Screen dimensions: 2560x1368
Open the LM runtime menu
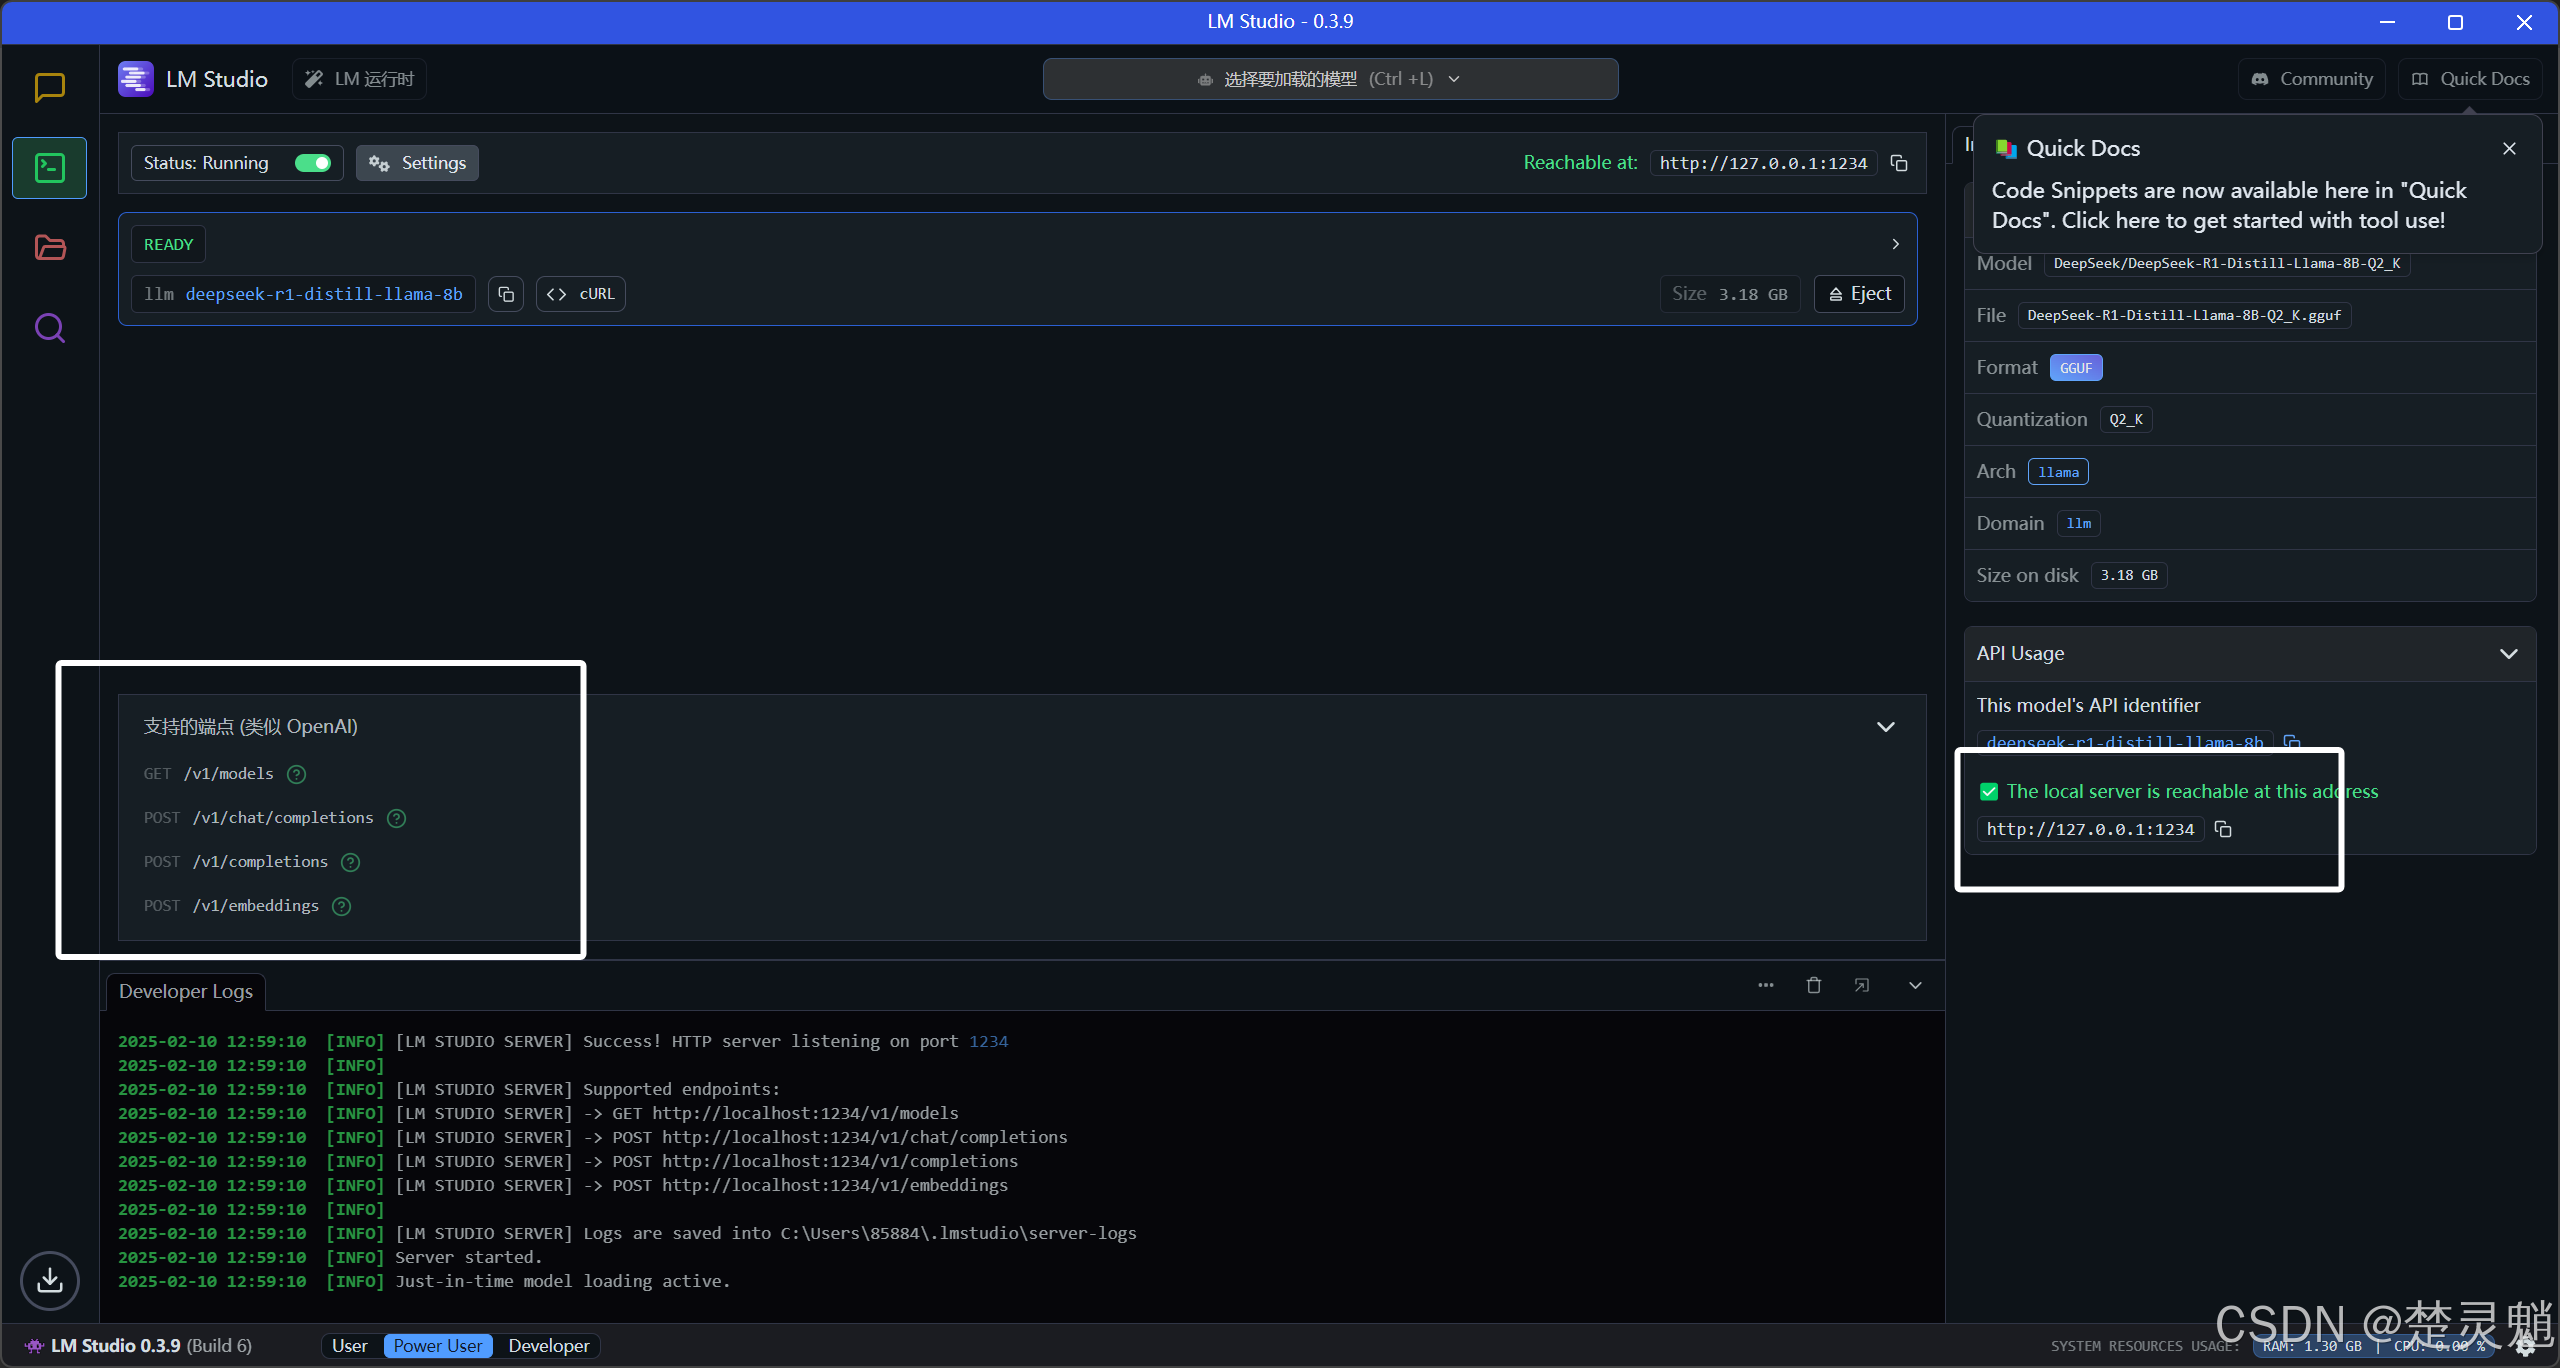click(360, 79)
